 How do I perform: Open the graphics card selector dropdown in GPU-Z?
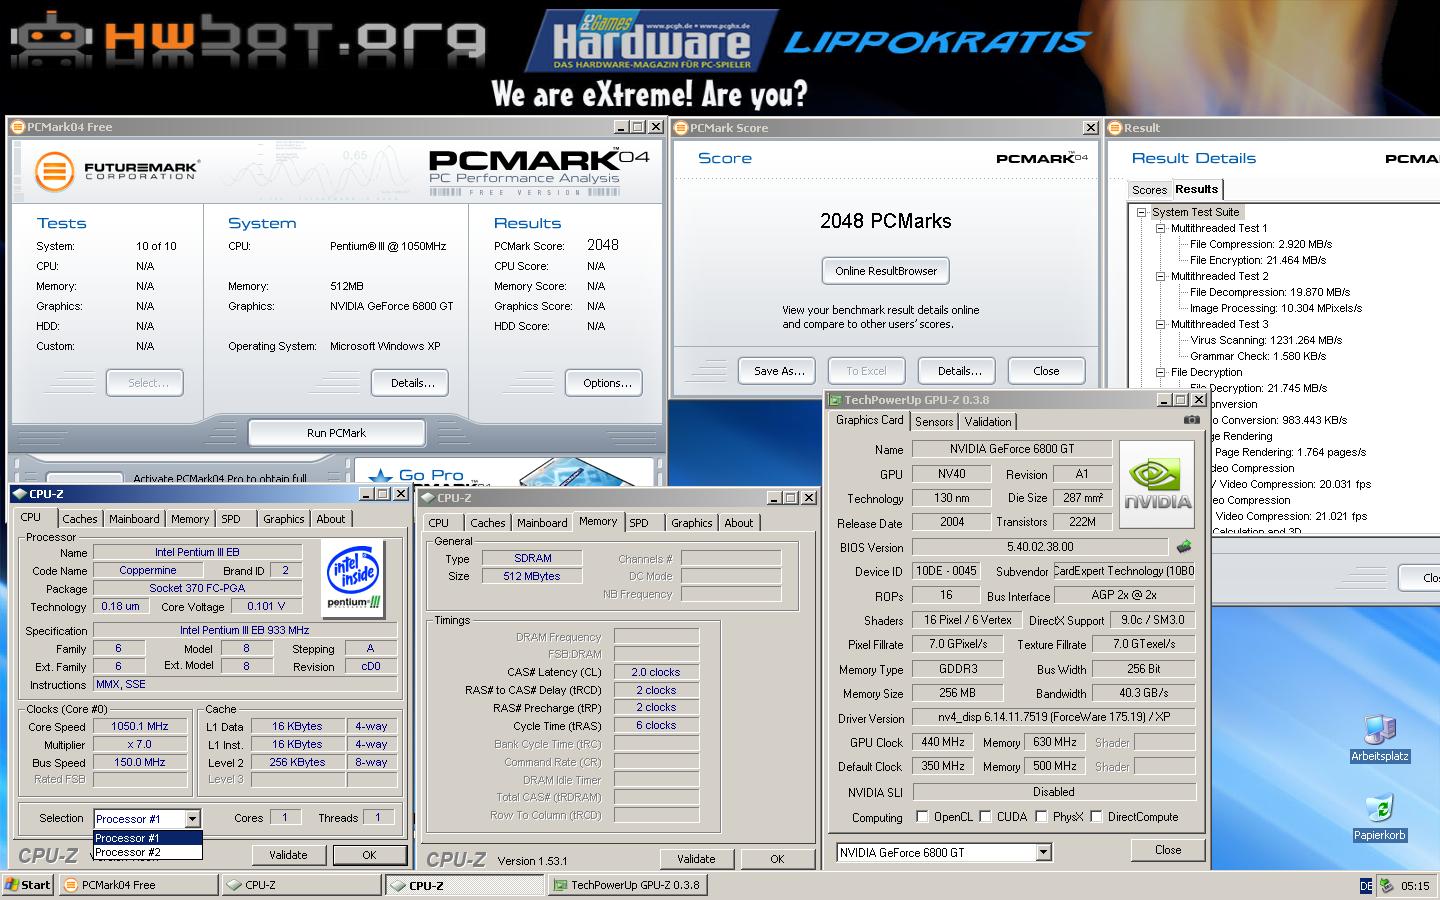[x=1043, y=853]
